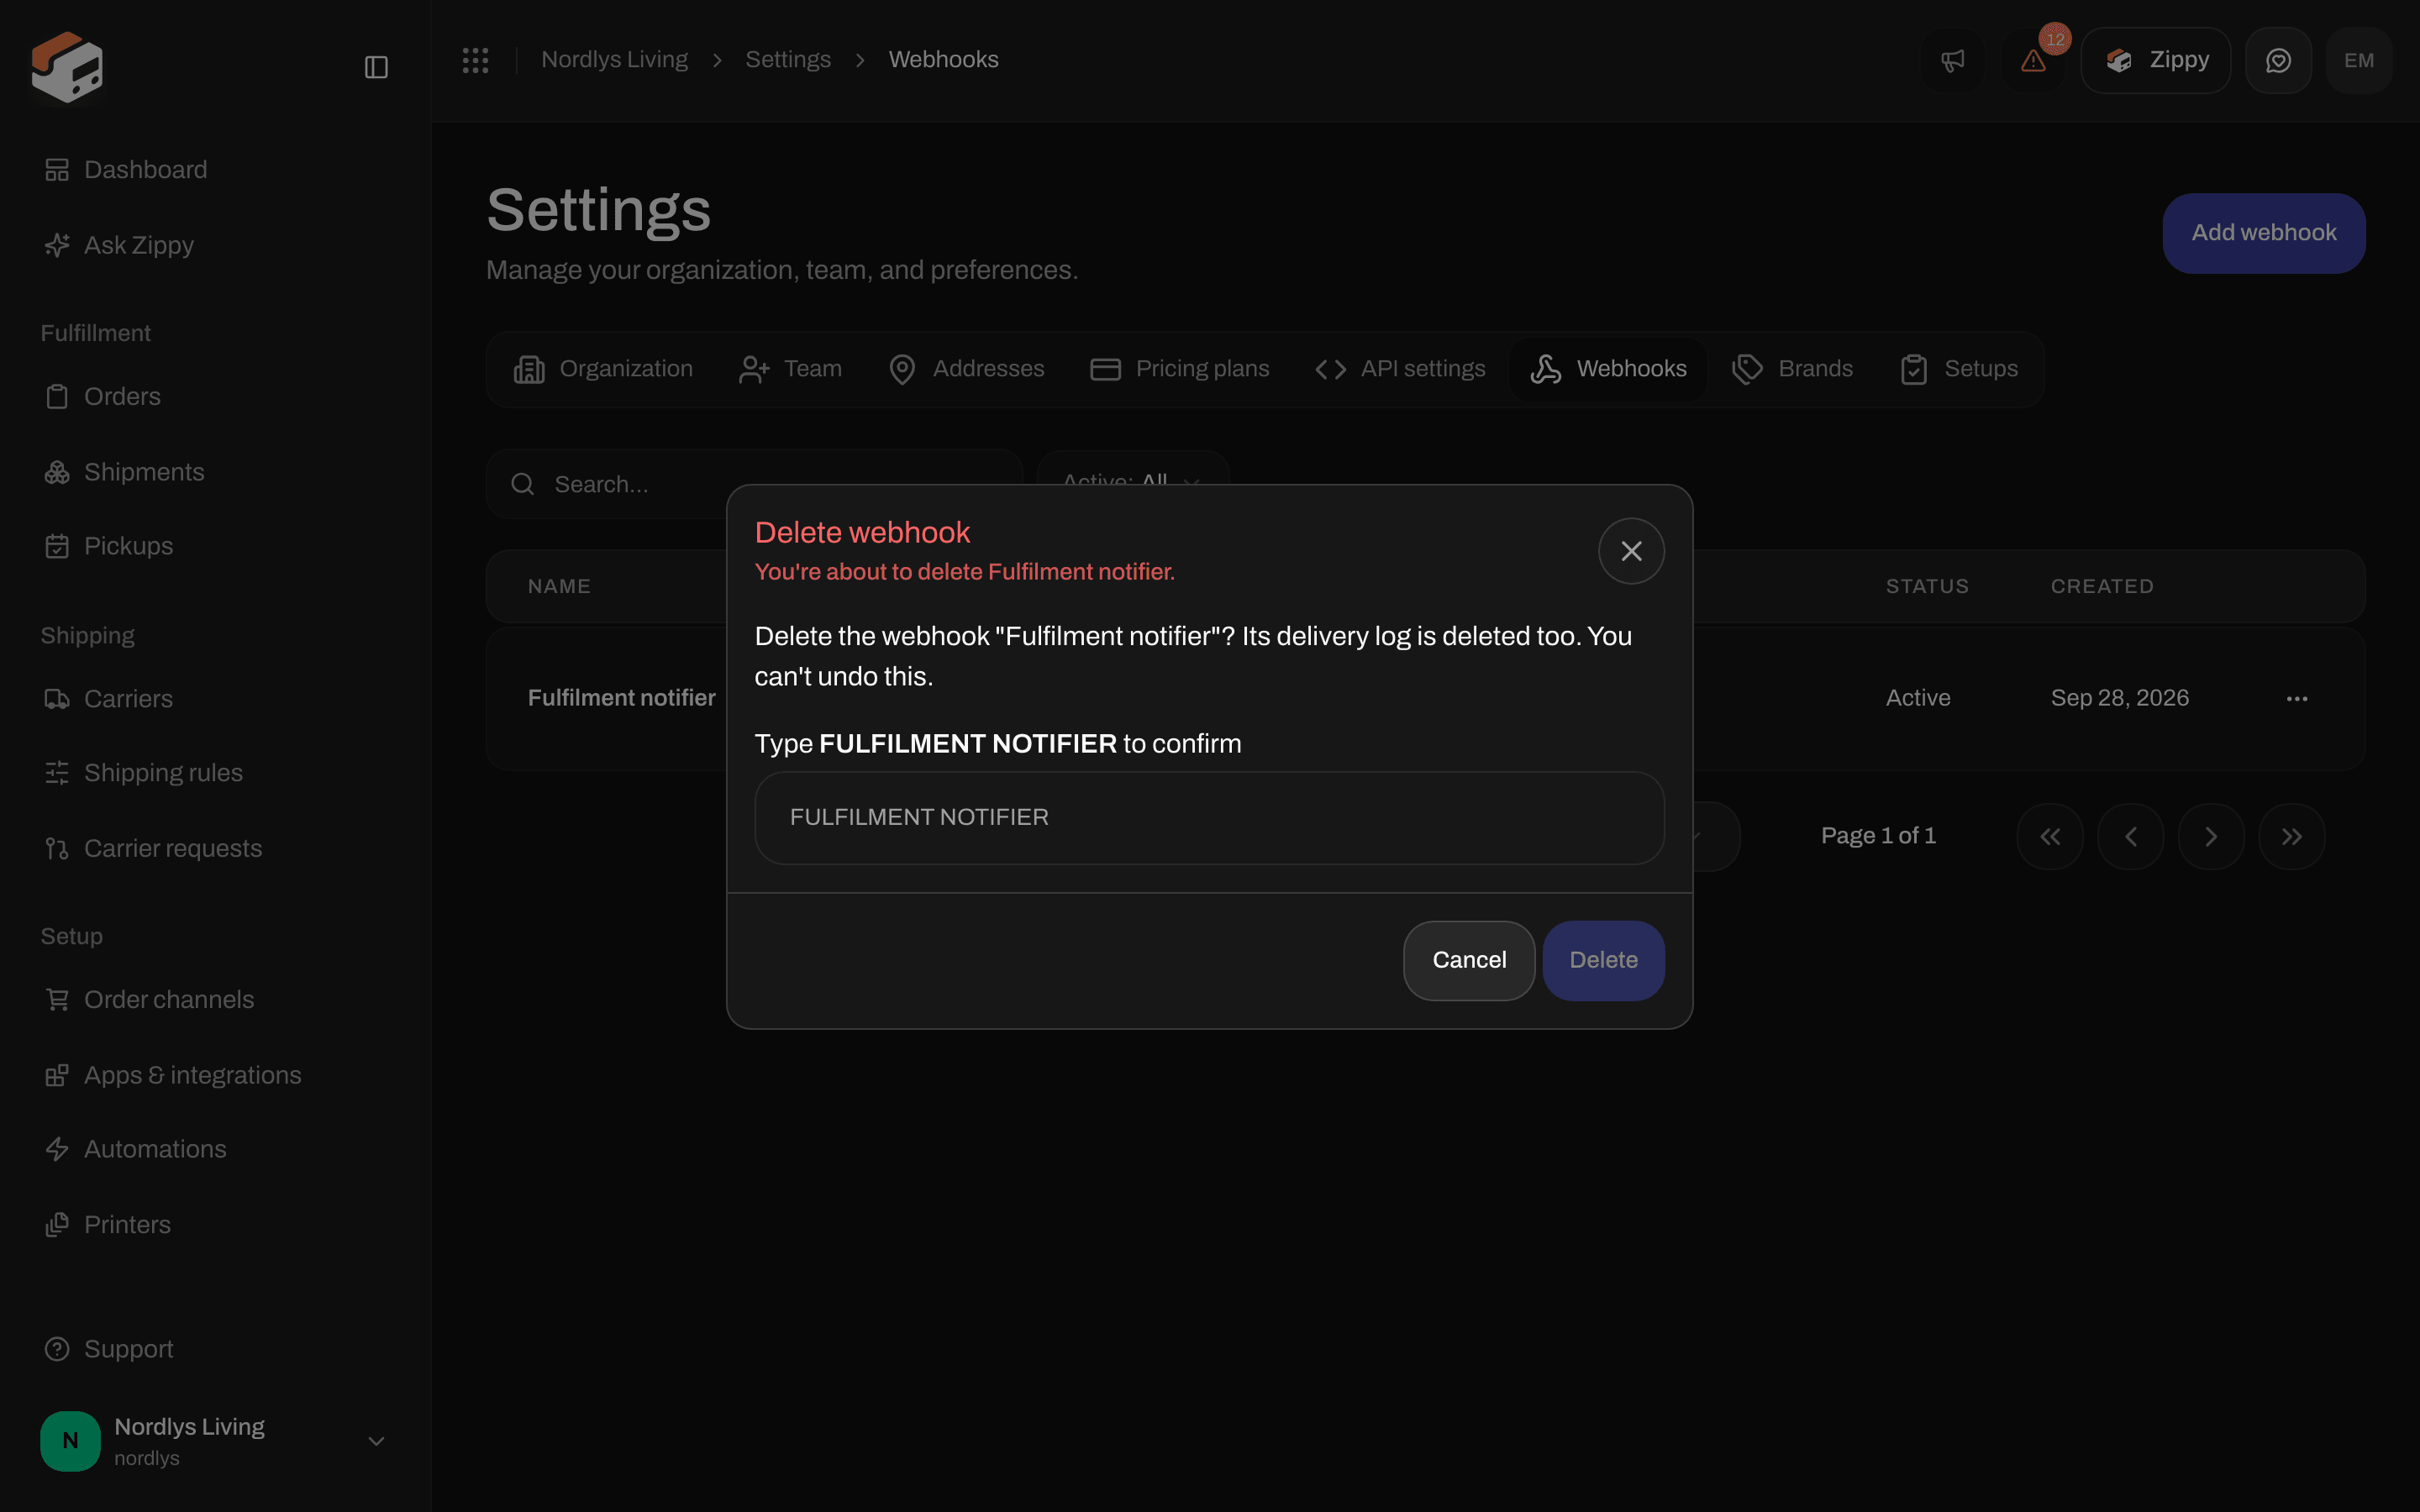Viewport: 2420px width, 1512px height.
Task: Switch to the API settings tab
Action: click(x=1400, y=369)
